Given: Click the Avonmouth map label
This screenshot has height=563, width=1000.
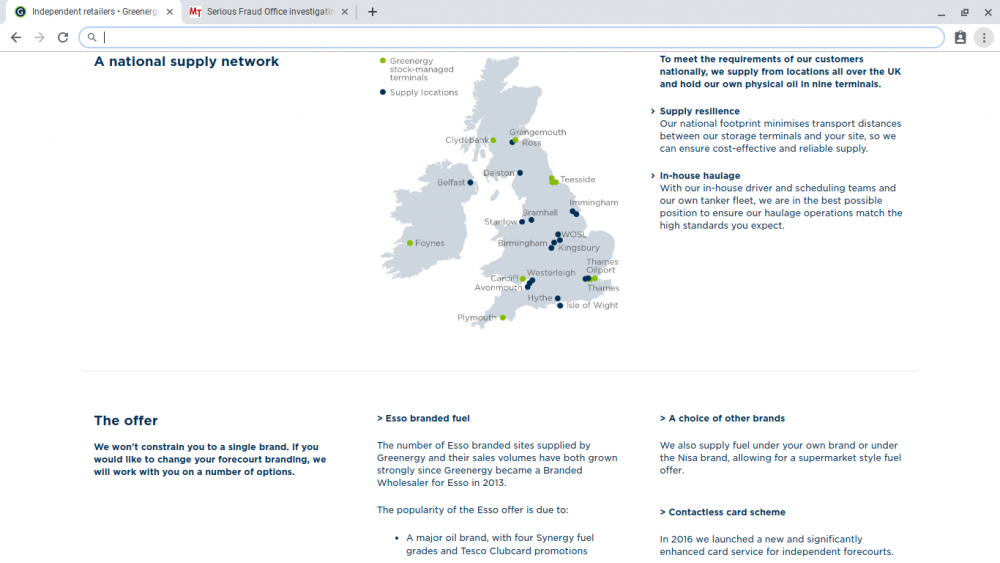Looking at the screenshot, I should (498, 288).
